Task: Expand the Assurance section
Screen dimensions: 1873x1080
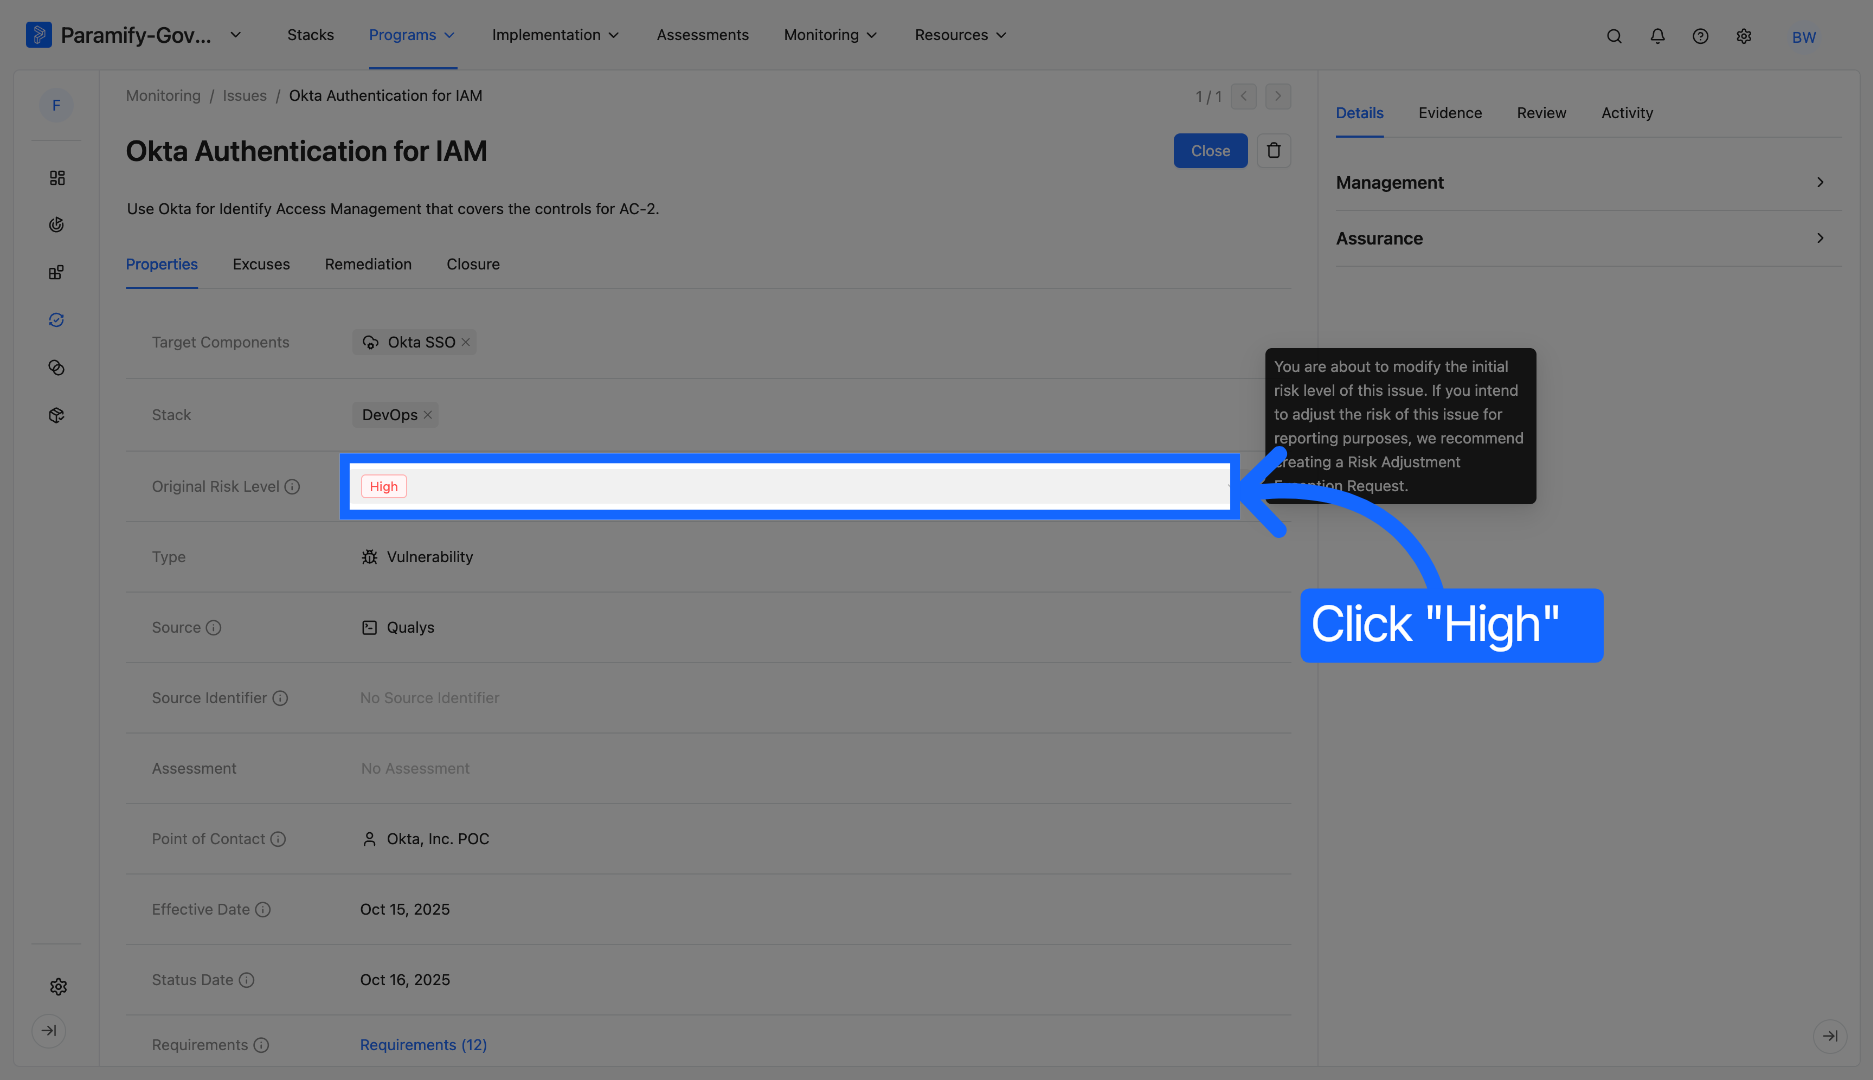Action: pos(1588,238)
